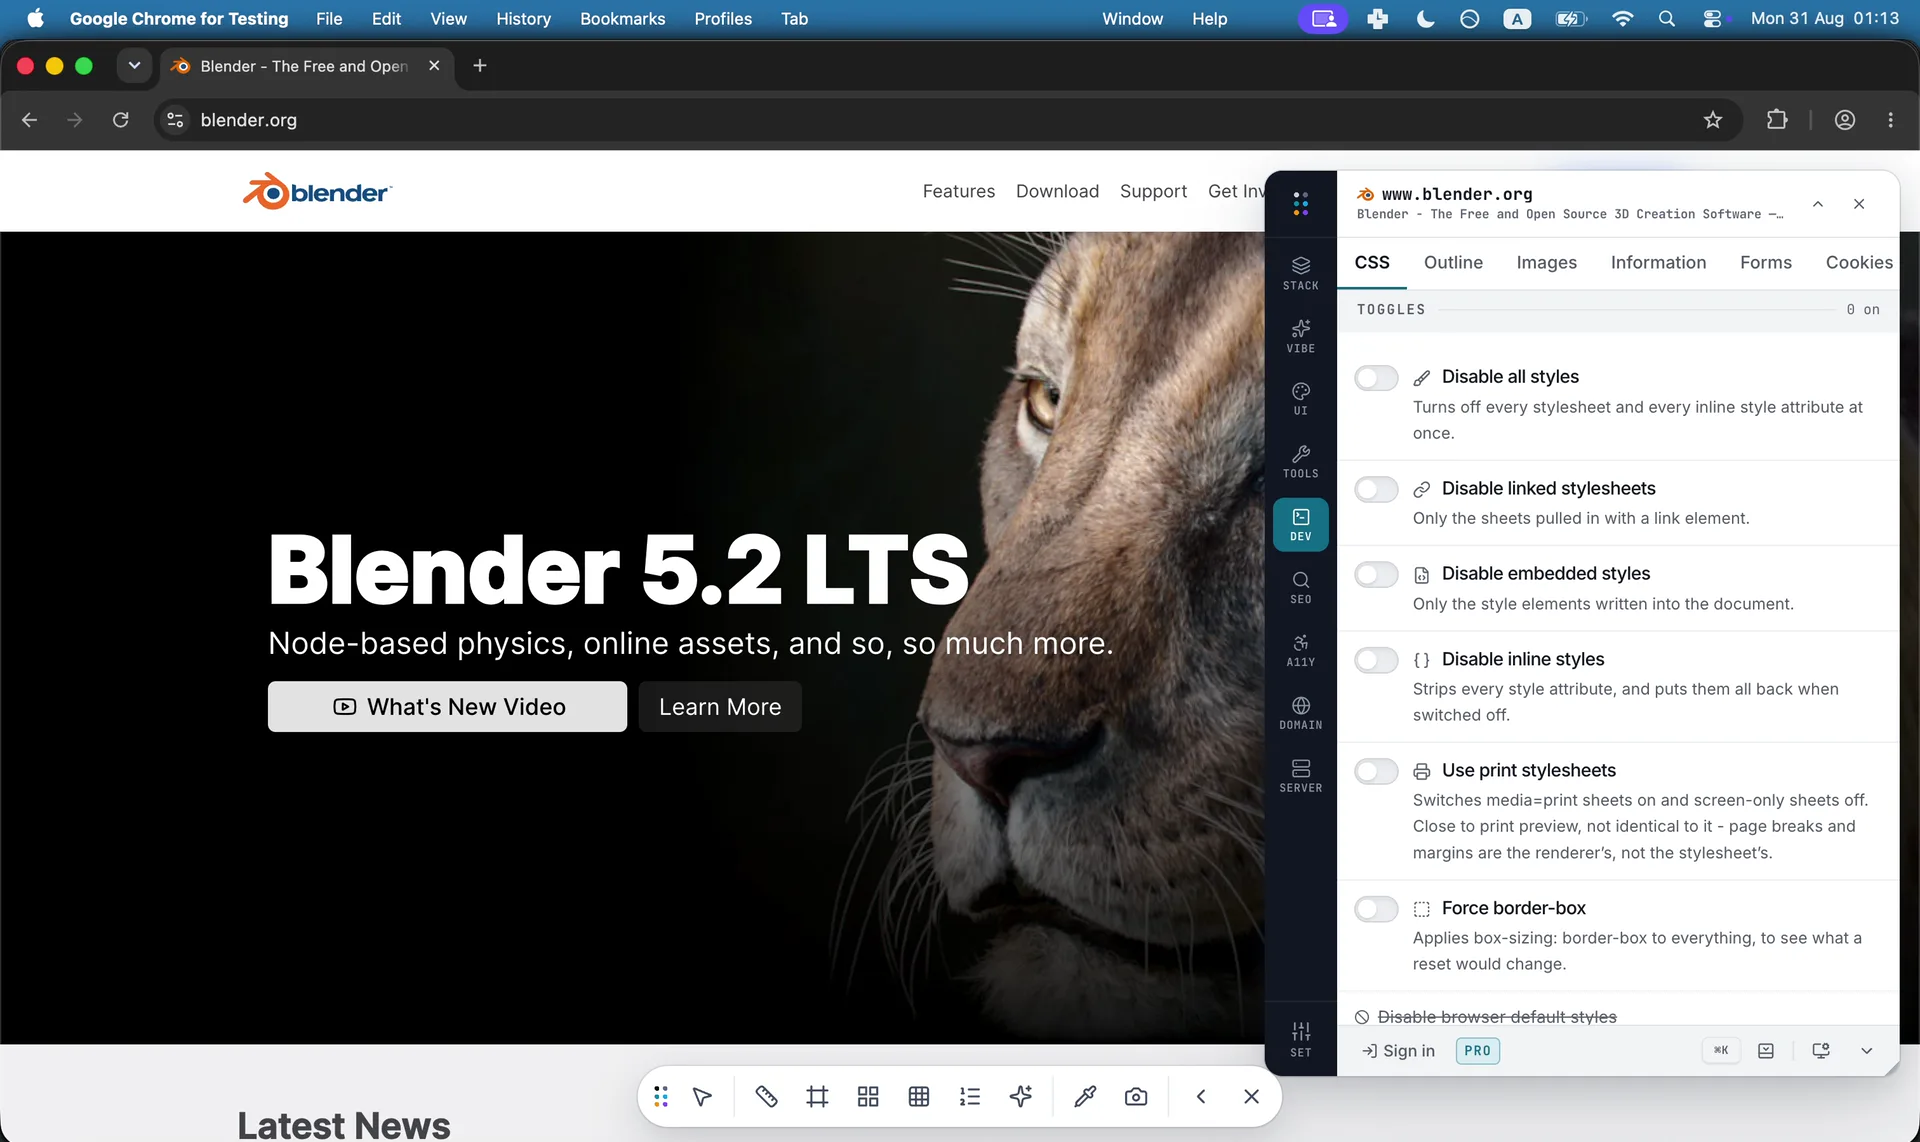Collapse the floating toolbar with left chevron

[x=1201, y=1097]
